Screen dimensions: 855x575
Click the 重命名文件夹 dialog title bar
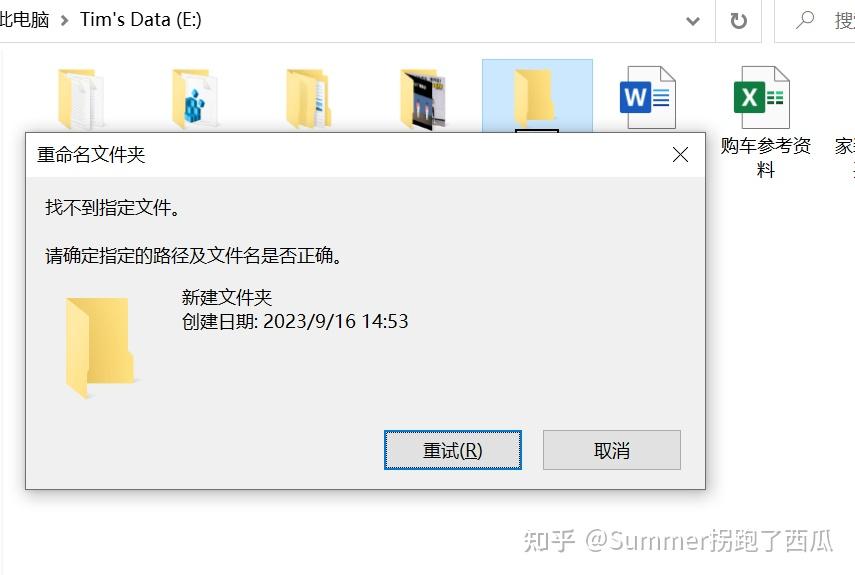(349, 155)
